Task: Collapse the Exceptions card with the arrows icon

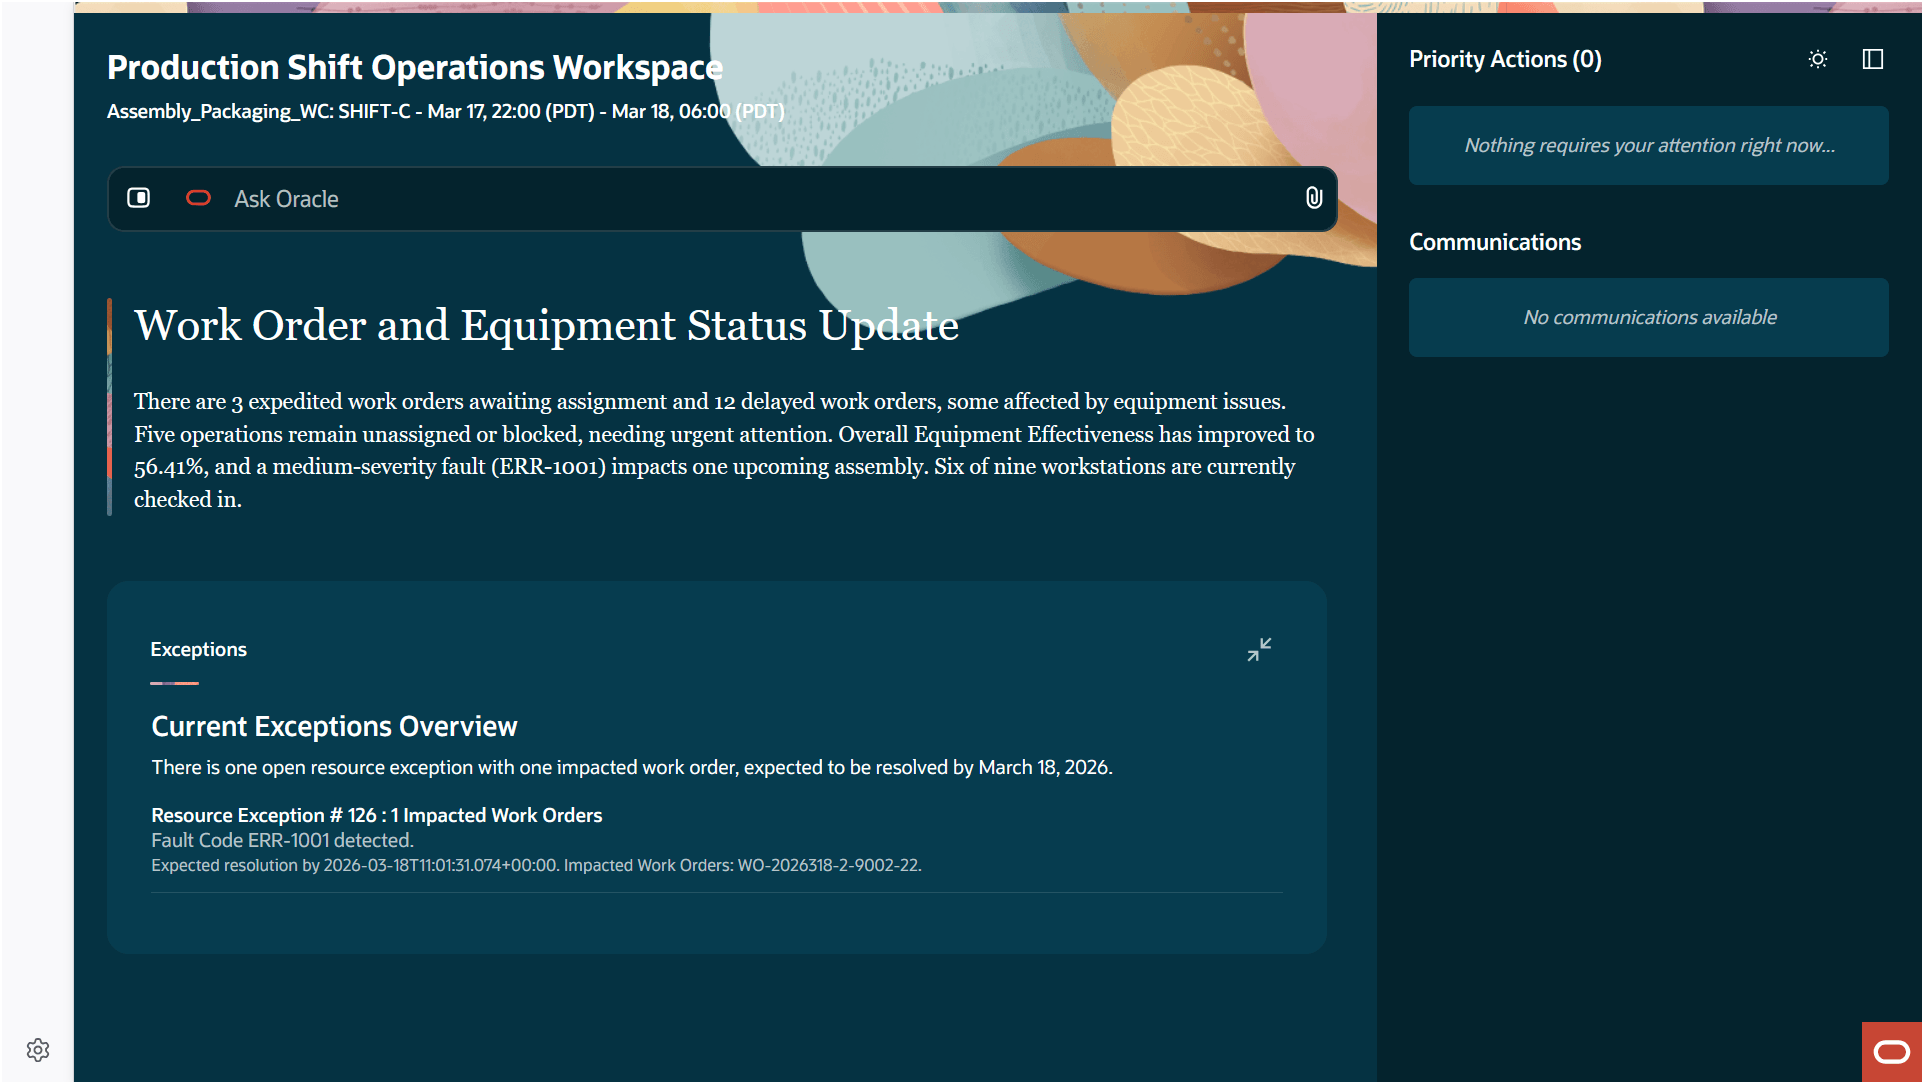Action: (1259, 649)
